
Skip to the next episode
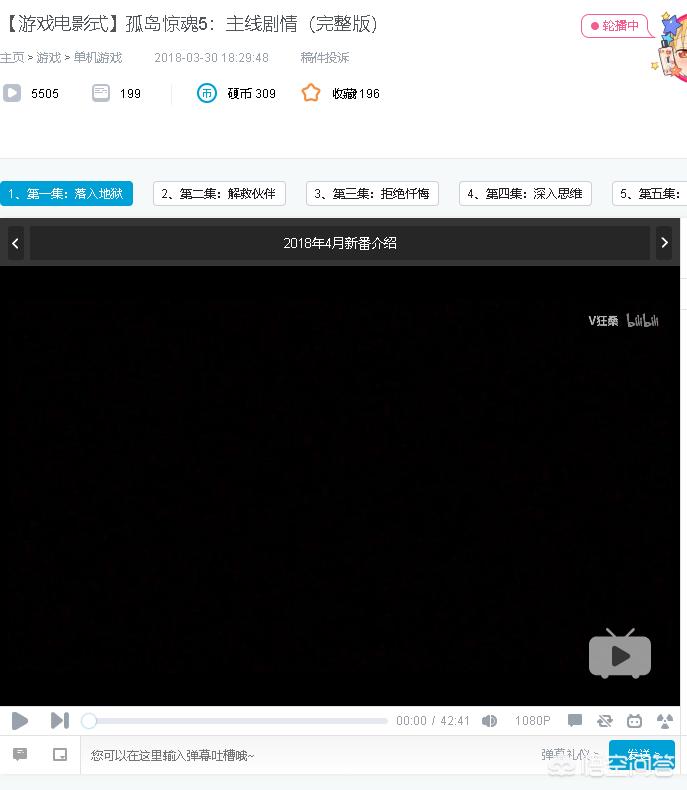tap(60, 720)
